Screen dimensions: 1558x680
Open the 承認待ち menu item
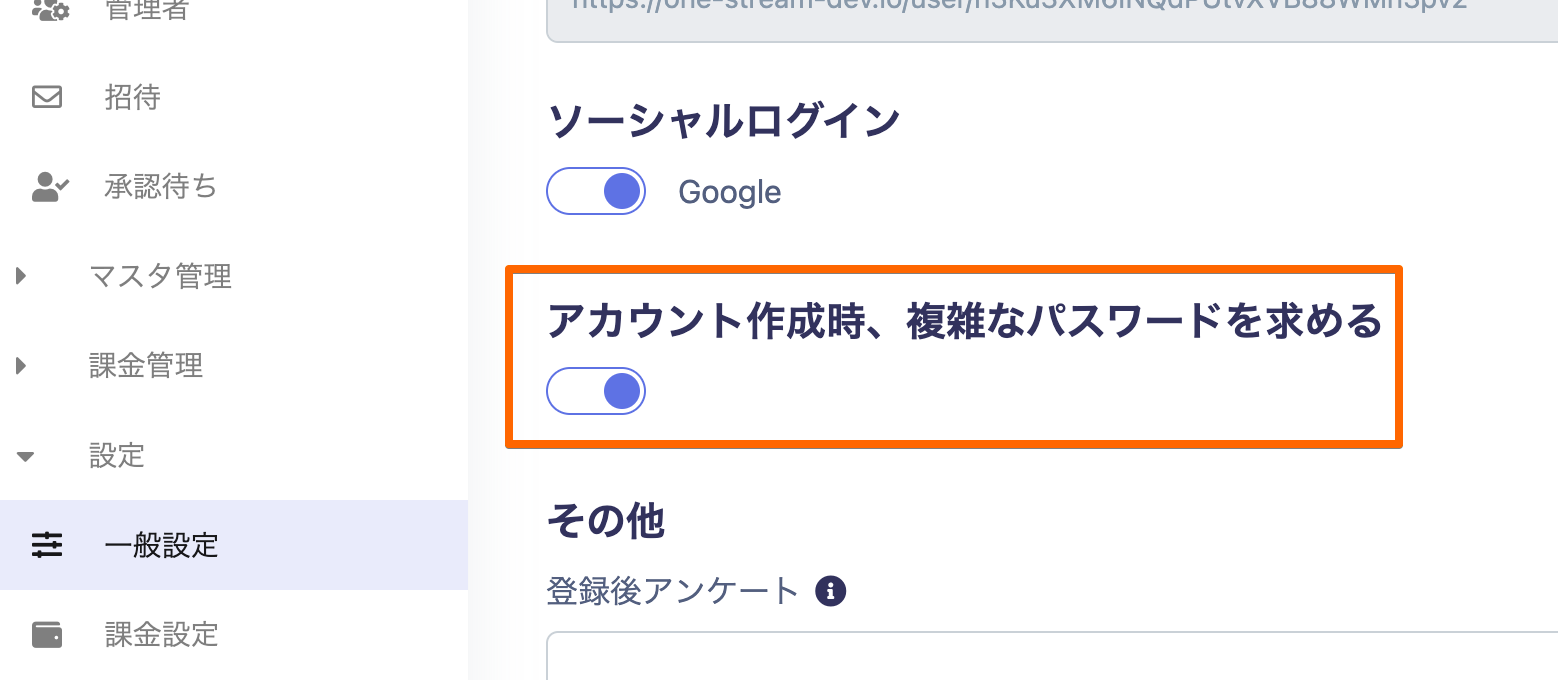tap(160, 187)
